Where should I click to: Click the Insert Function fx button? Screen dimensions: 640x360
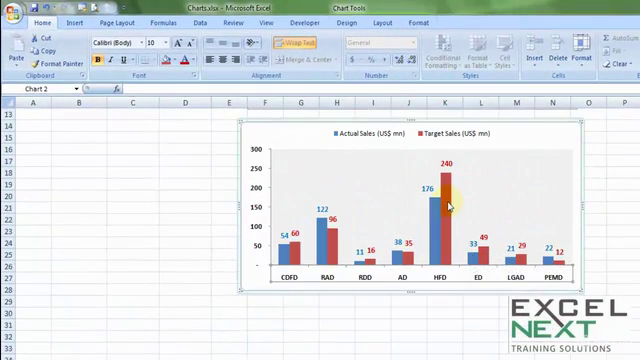(x=117, y=89)
